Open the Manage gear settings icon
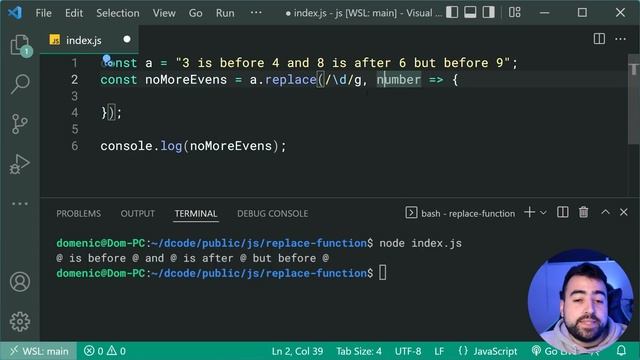Viewport: 640px width, 360px height. point(20,322)
